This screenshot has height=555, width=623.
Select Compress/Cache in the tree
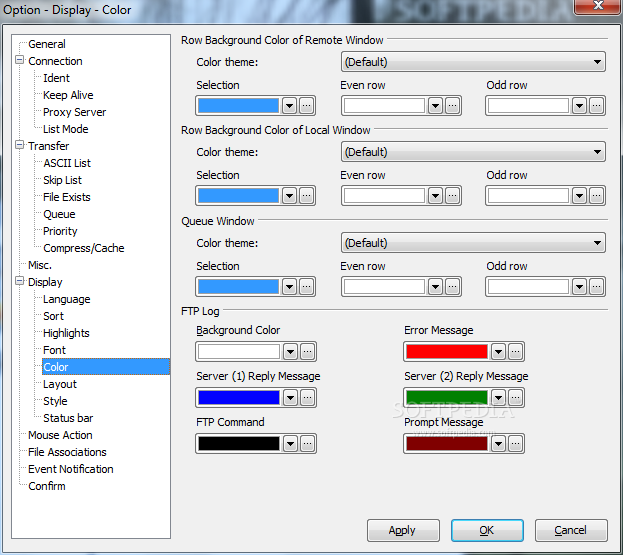83,248
